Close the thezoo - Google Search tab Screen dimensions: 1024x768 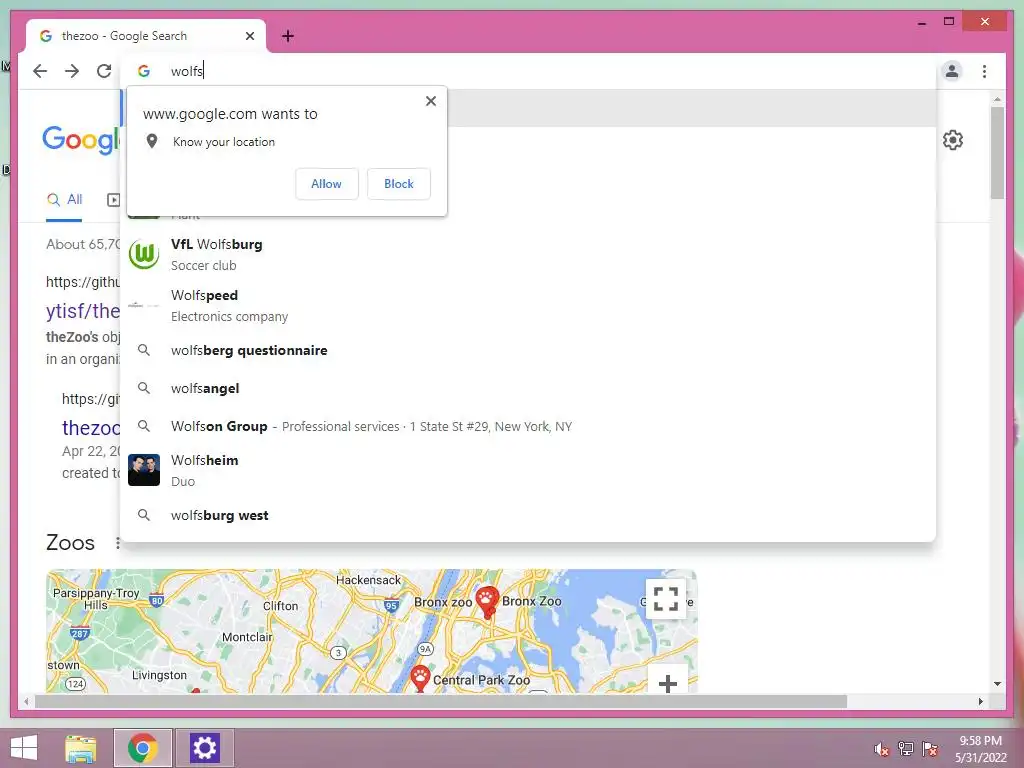point(249,36)
